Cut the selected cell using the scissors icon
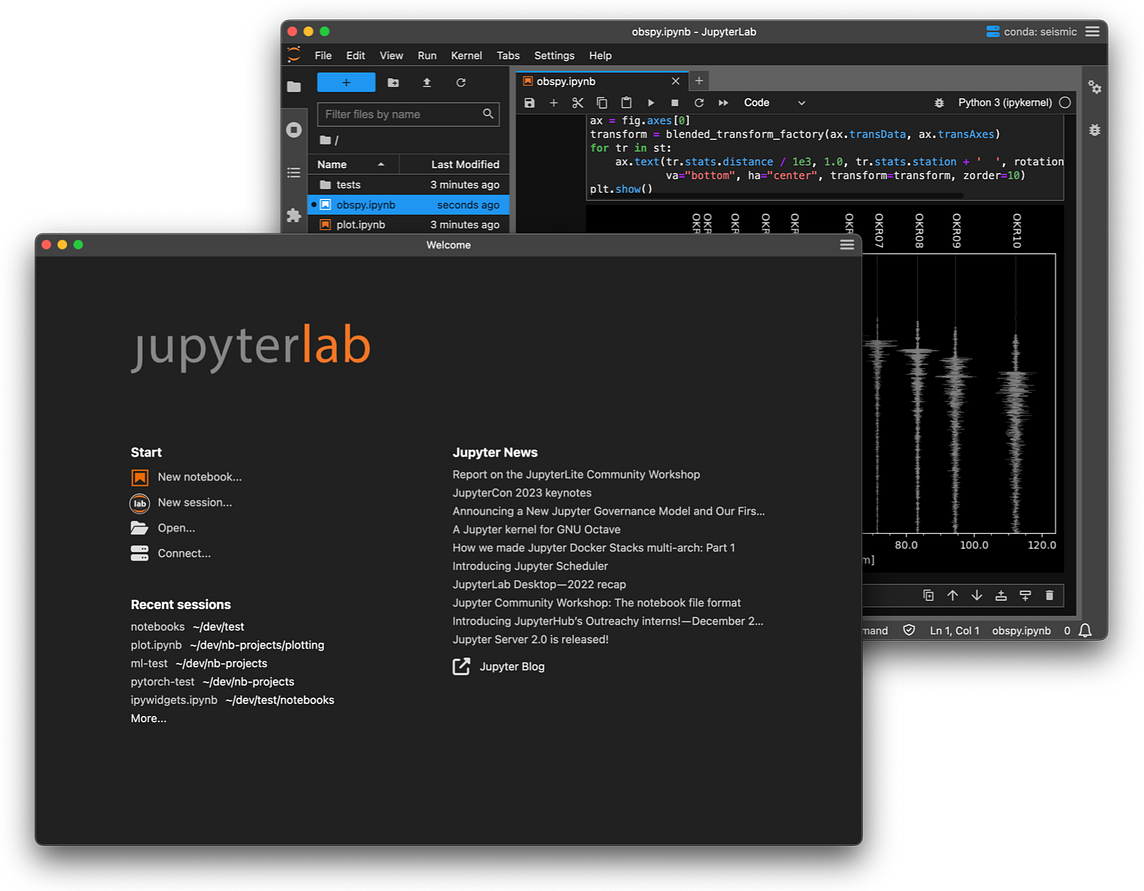 coord(577,102)
